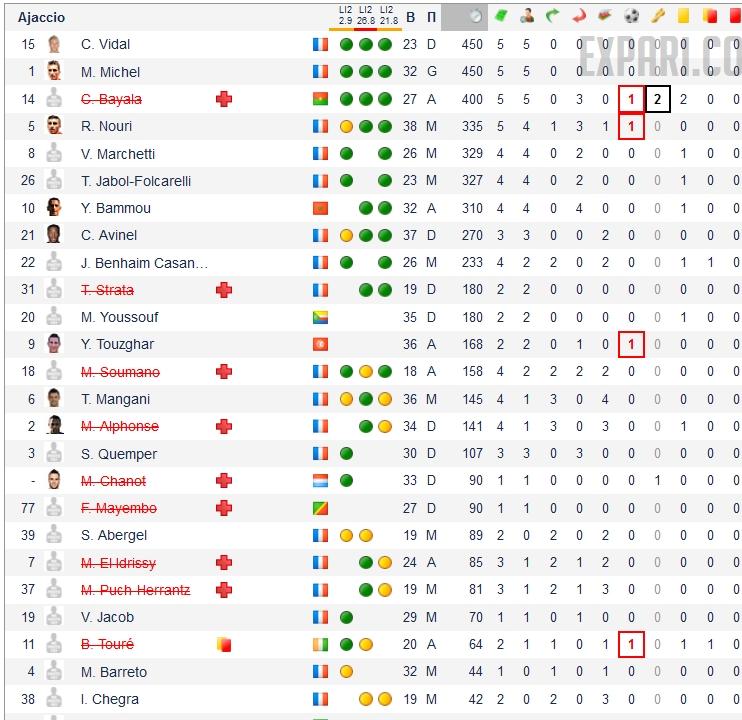Click yellow-red card icon beside B. Touré
This screenshot has width=742, height=720.
tap(224, 645)
